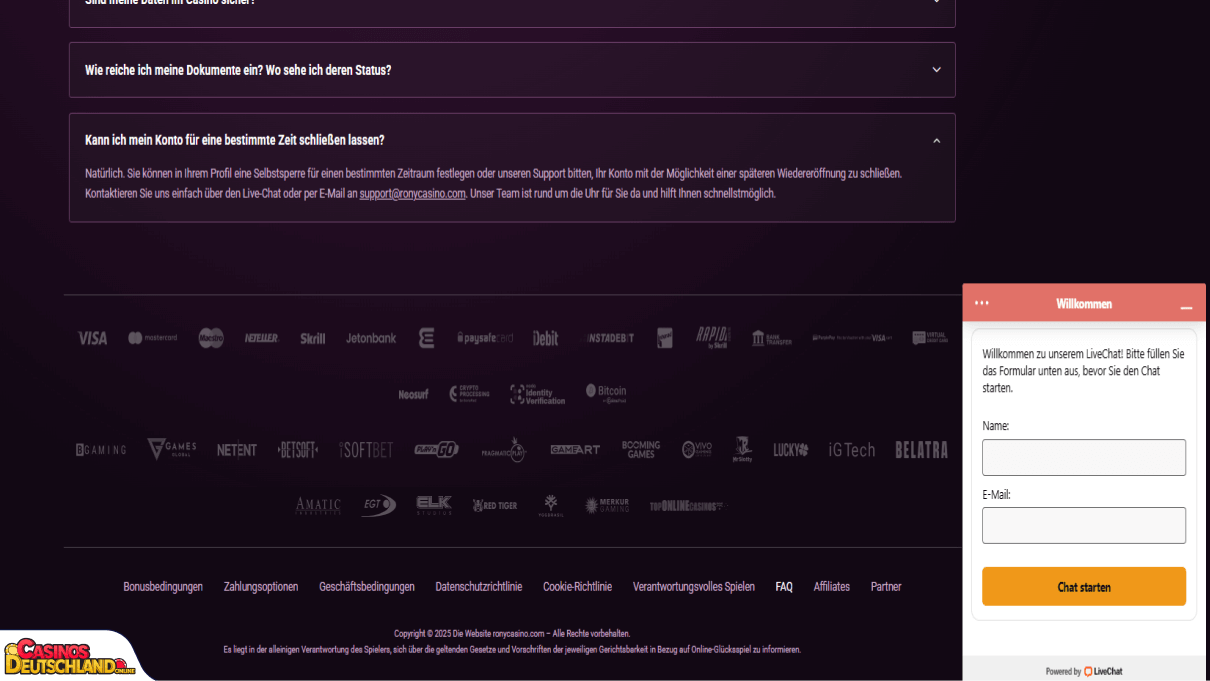Minimize the Willkommen chat widget
This screenshot has width=1210, height=681.
click(x=1186, y=306)
